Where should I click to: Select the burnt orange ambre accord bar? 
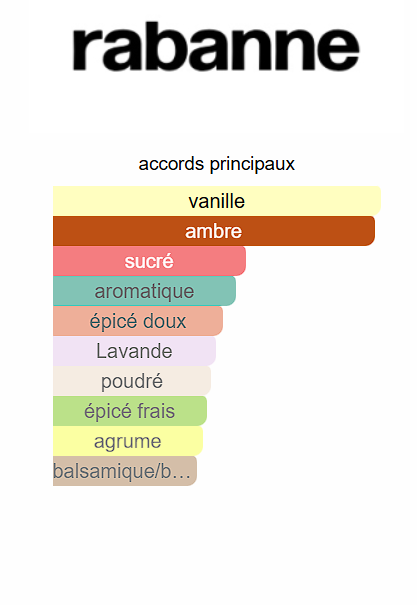click(x=214, y=231)
